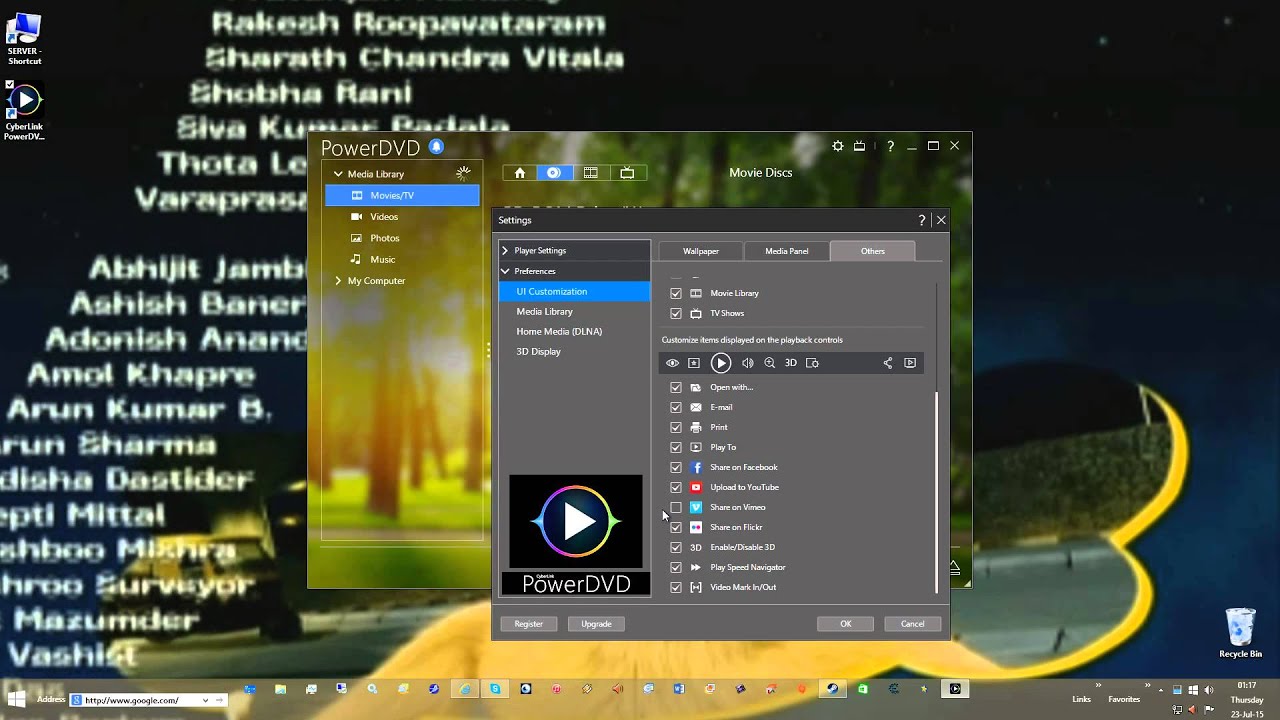Click the Register button
Viewport: 1280px width, 720px height.
click(x=529, y=624)
